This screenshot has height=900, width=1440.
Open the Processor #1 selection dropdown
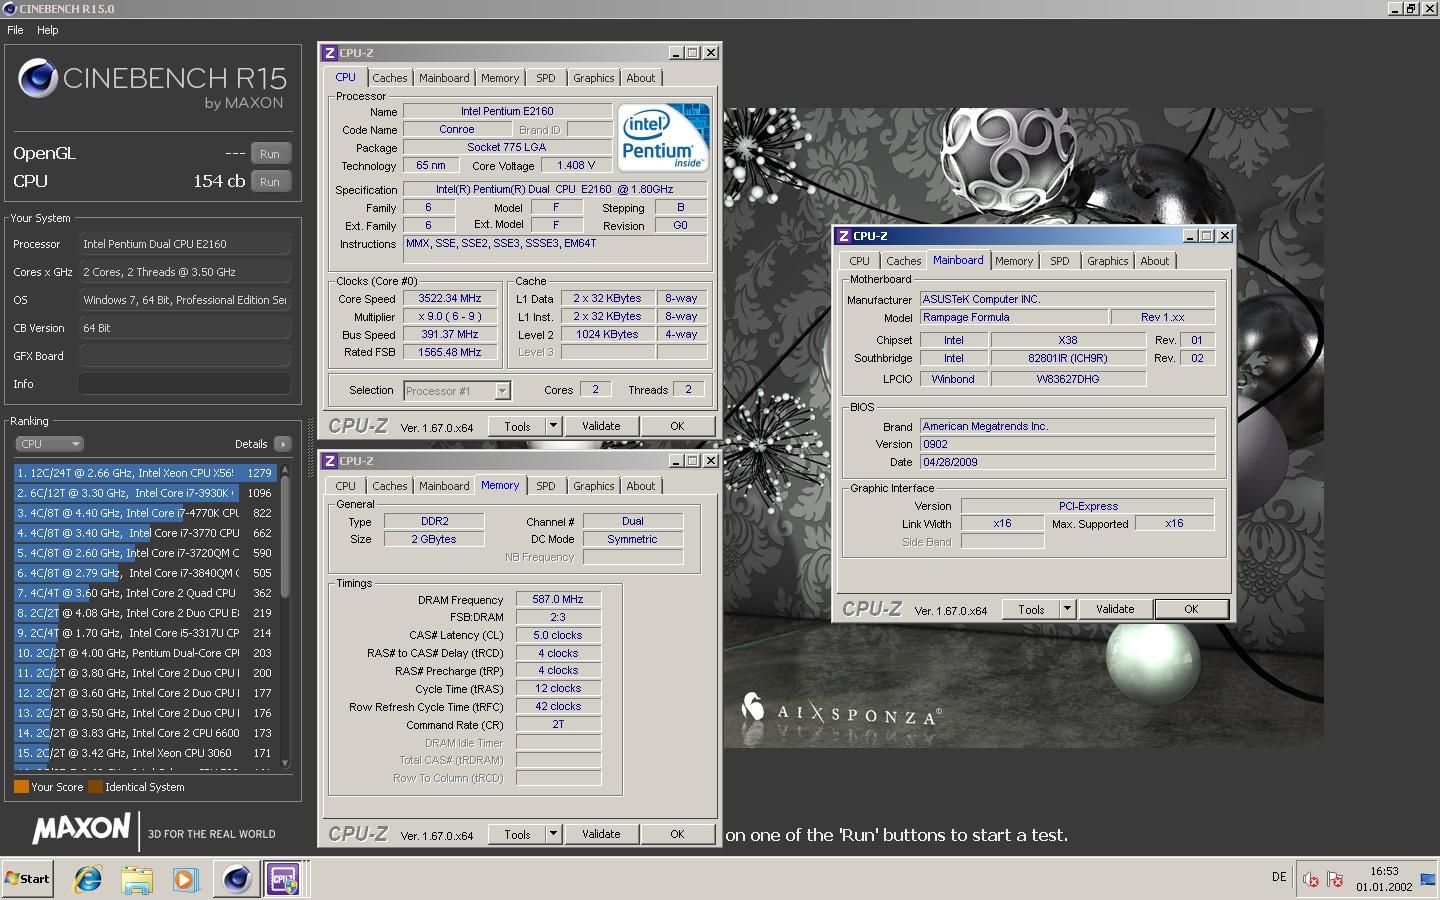(x=457, y=391)
